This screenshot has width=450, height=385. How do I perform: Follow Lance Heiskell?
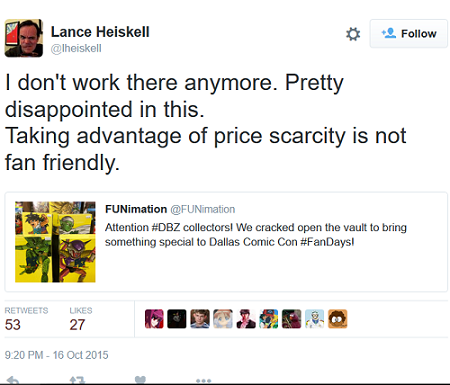pos(408,33)
